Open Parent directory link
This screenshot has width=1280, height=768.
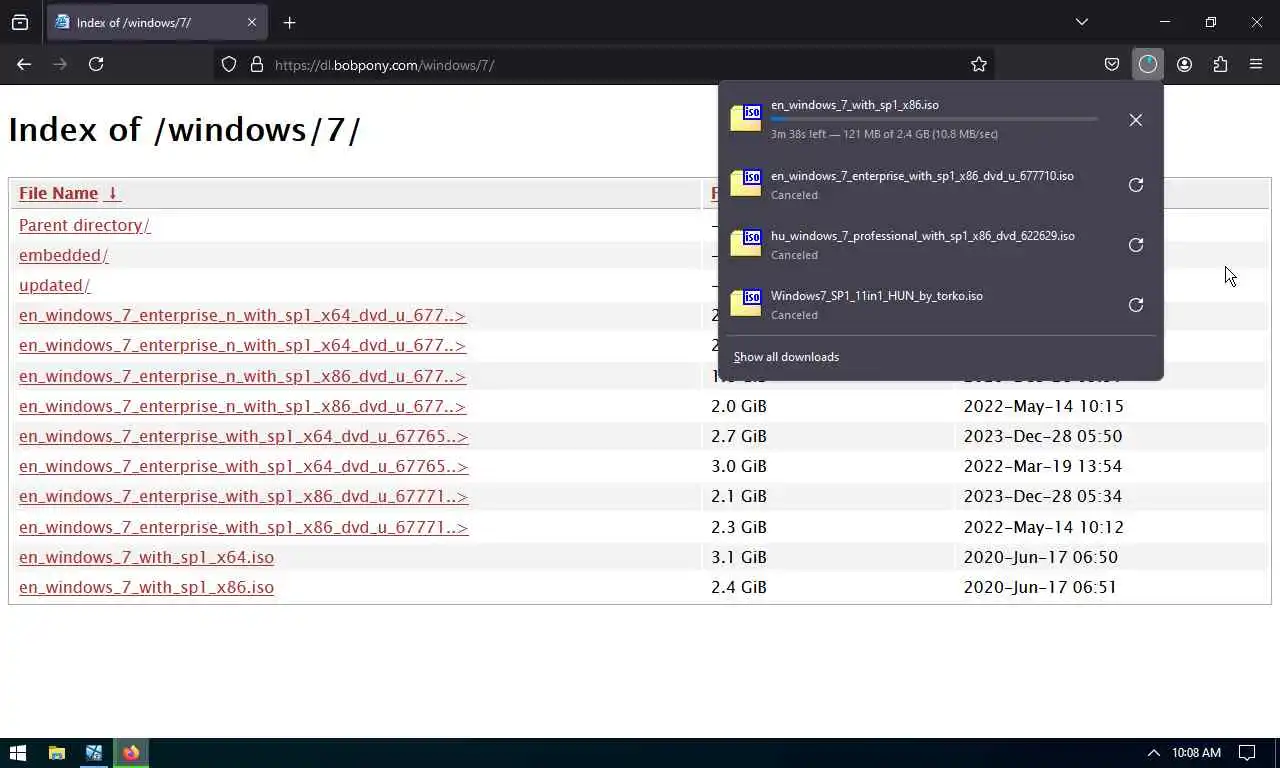(x=84, y=225)
